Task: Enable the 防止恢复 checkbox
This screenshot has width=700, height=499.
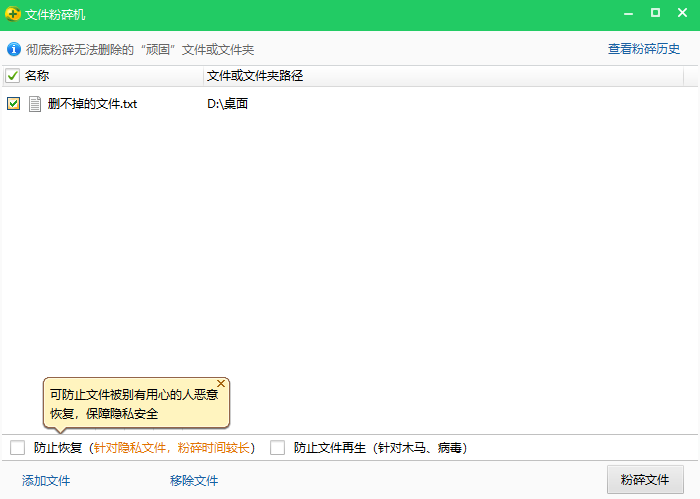Action: point(17,448)
